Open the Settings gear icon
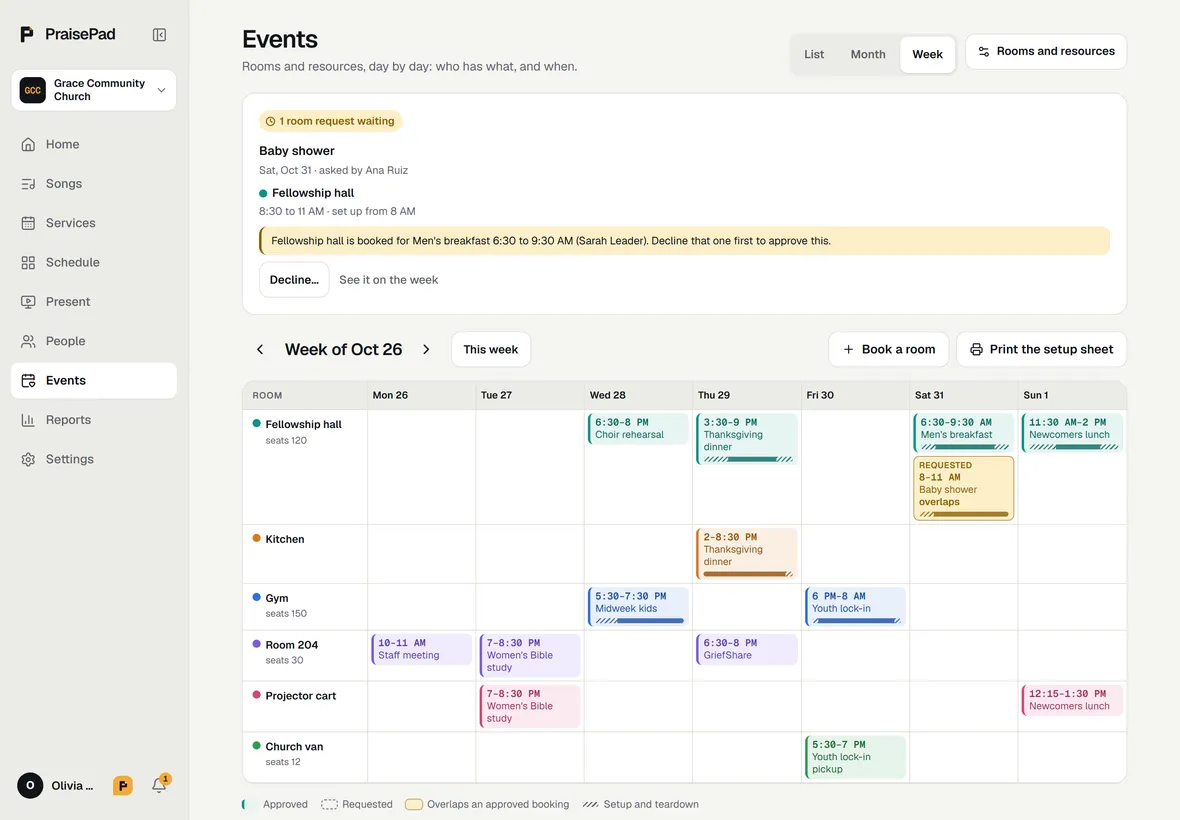Image resolution: width=1180 pixels, height=820 pixels. point(28,459)
